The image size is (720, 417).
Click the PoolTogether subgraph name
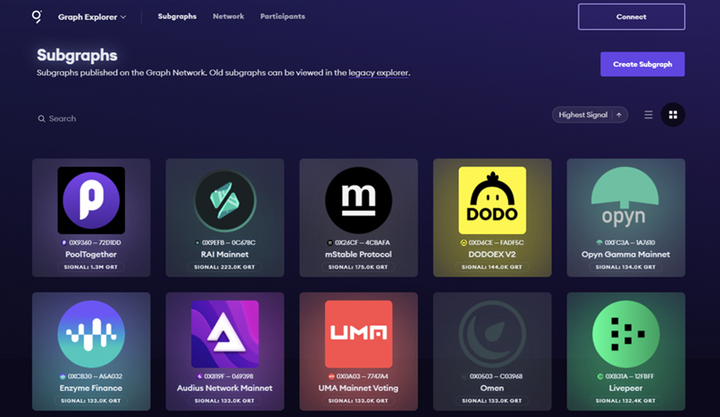(x=91, y=254)
